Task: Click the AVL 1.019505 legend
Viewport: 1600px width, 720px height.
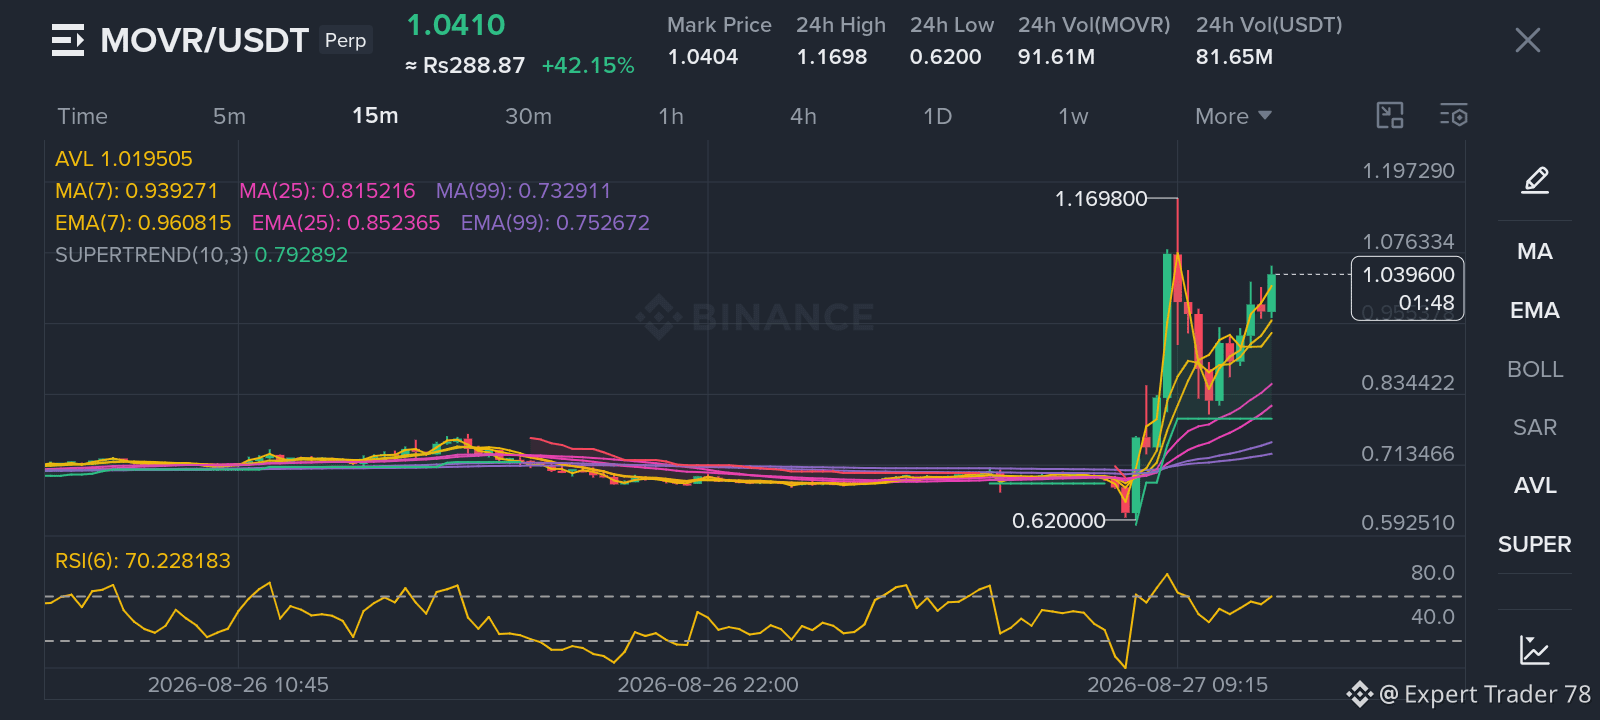Action: (x=124, y=159)
